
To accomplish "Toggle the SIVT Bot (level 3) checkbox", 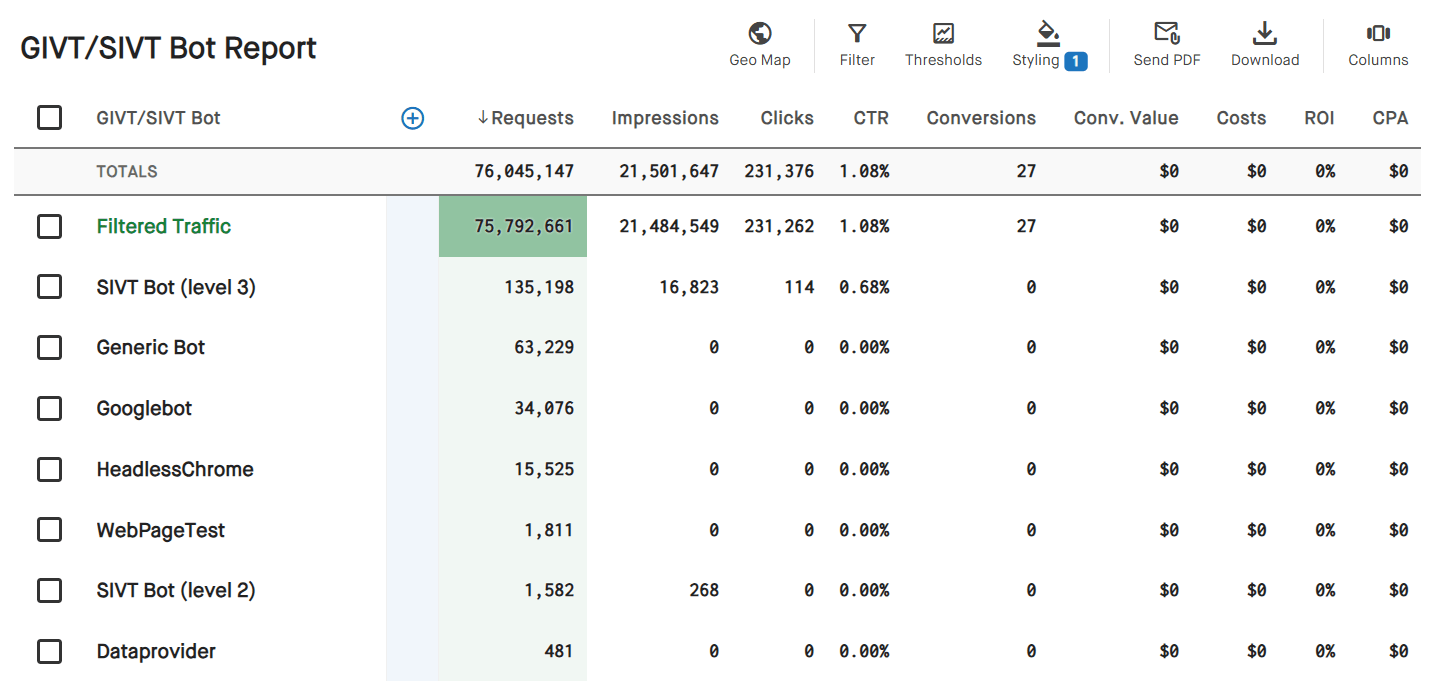I will click(x=49, y=287).
